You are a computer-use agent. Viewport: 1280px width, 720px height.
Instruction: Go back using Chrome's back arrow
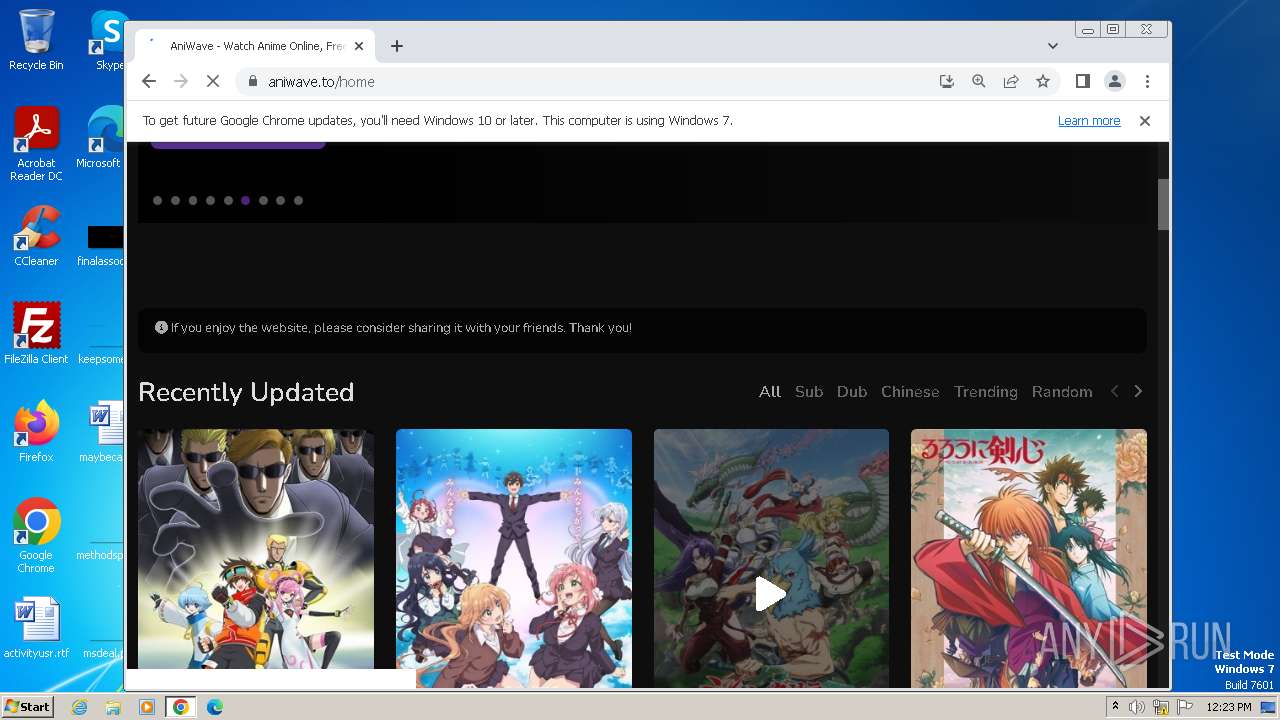pyautogui.click(x=149, y=82)
